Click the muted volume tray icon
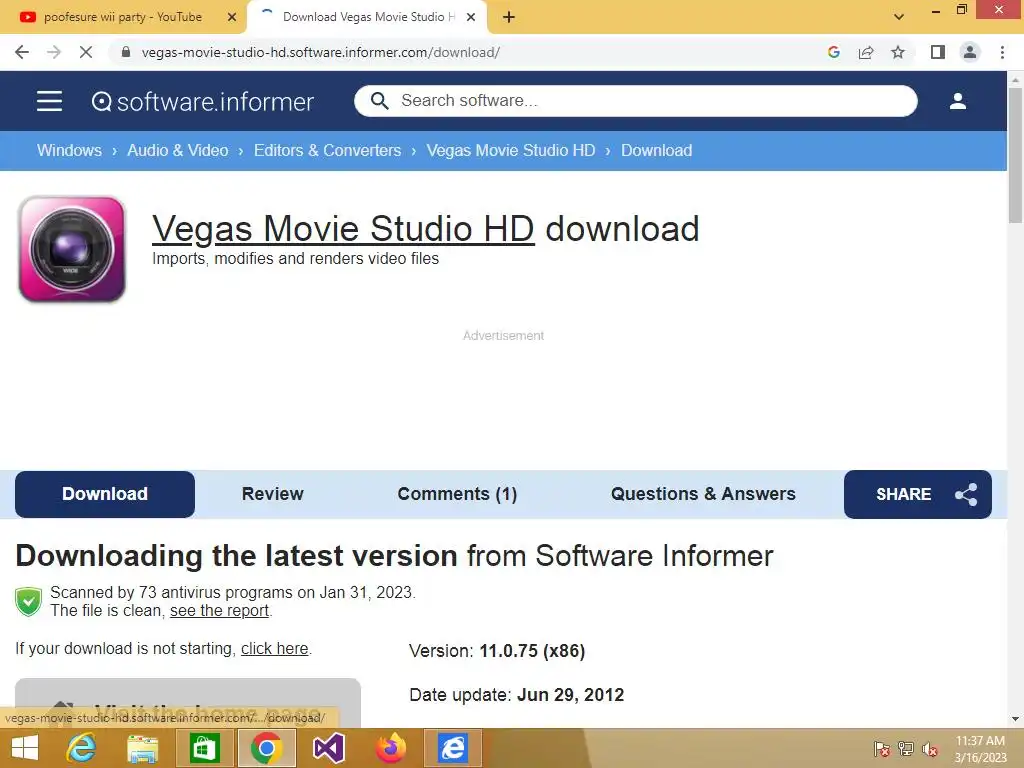The height and width of the screenshot is (768, 1024). point(930,749)
